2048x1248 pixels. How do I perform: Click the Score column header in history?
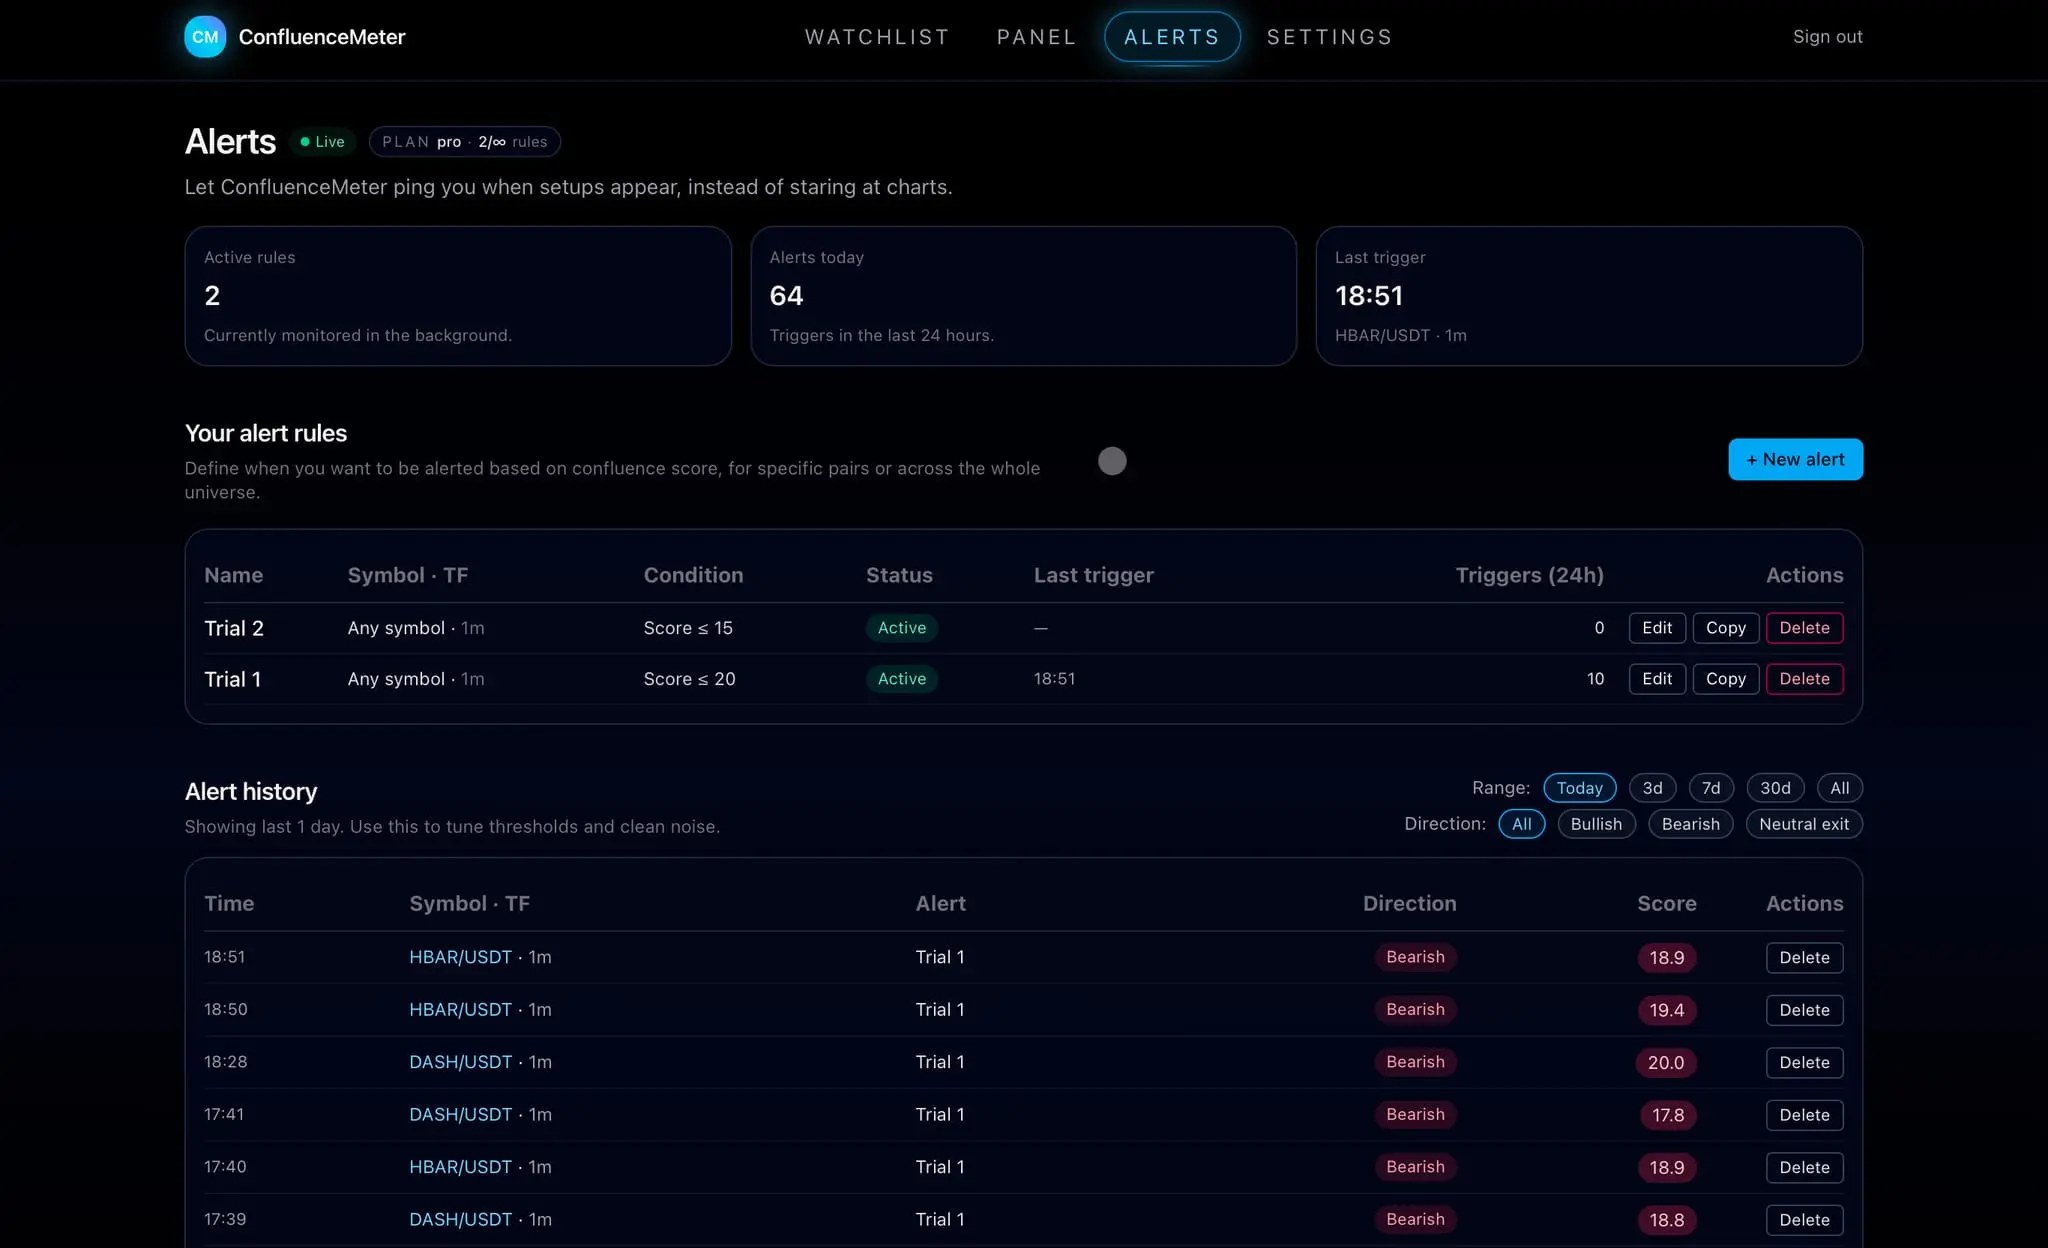[1666, 903]
